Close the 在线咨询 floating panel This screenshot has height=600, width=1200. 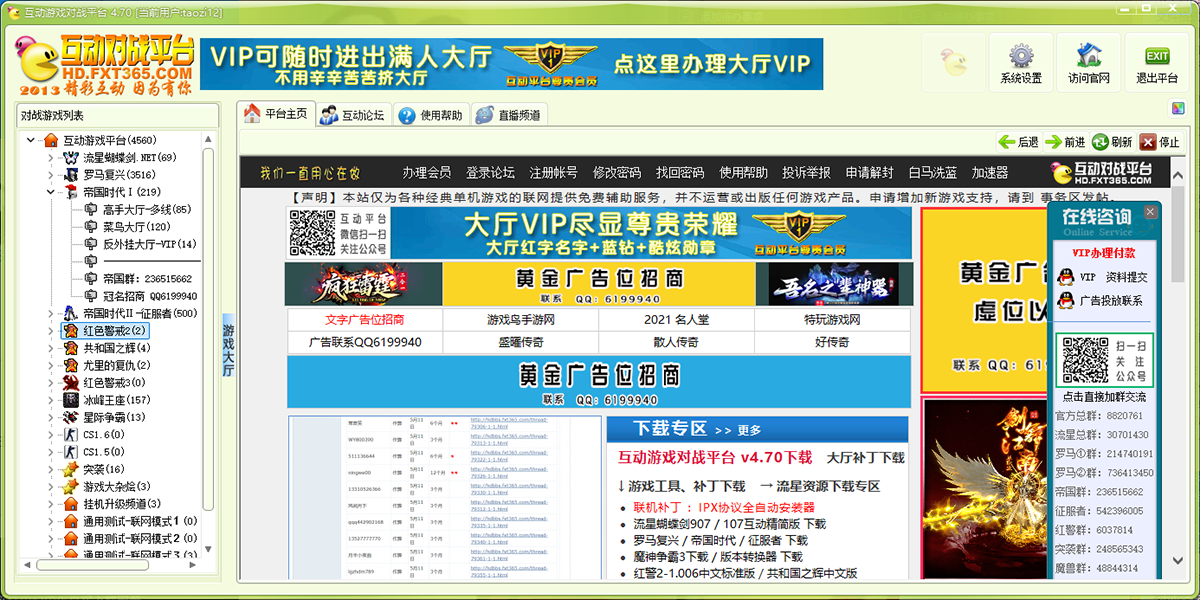[1150, 212]
